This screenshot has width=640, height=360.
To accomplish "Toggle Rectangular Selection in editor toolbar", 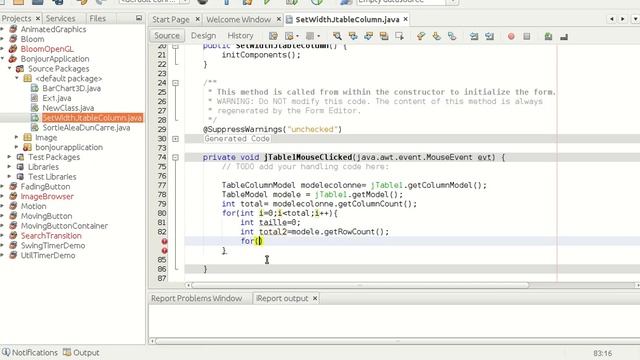I will 399,36.
